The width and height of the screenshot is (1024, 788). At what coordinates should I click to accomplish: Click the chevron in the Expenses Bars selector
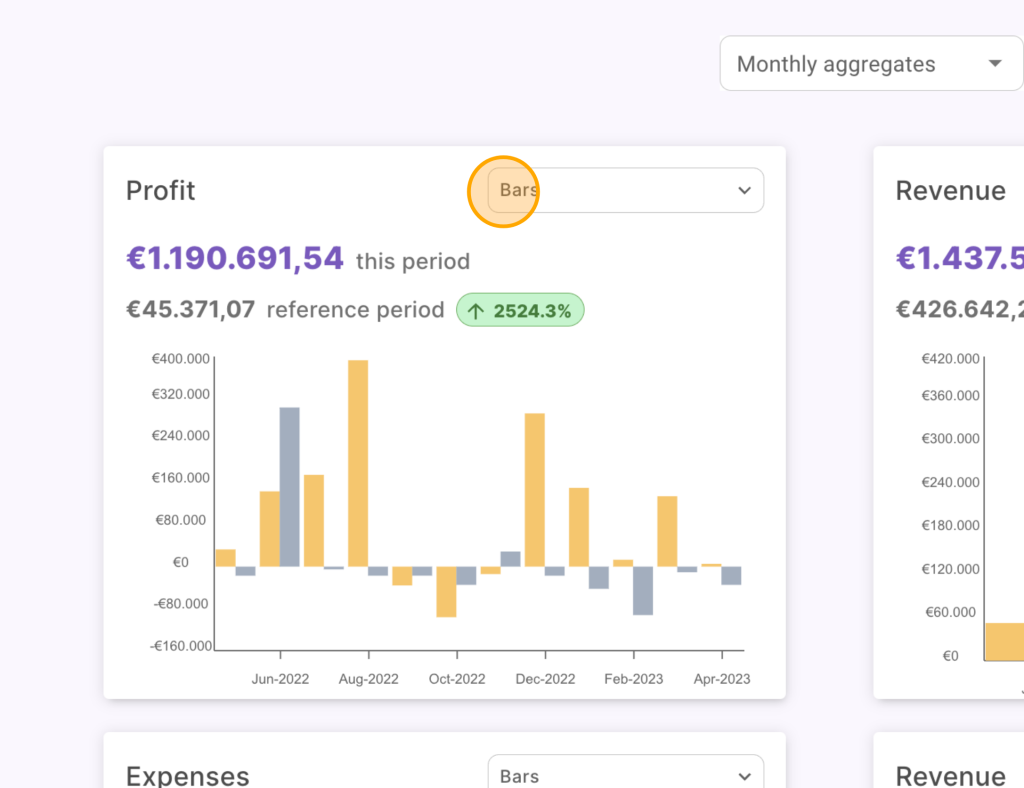(x=744, y=776)
